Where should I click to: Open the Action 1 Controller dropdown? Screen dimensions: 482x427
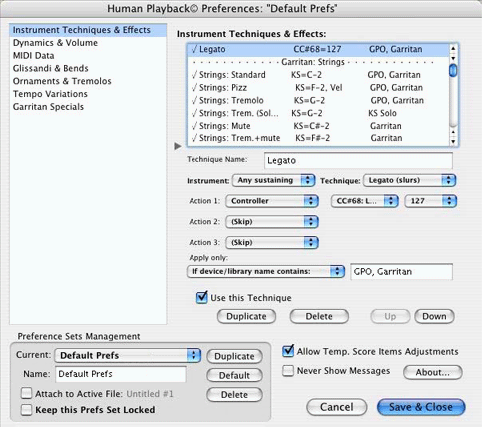[x=272, y=201]
